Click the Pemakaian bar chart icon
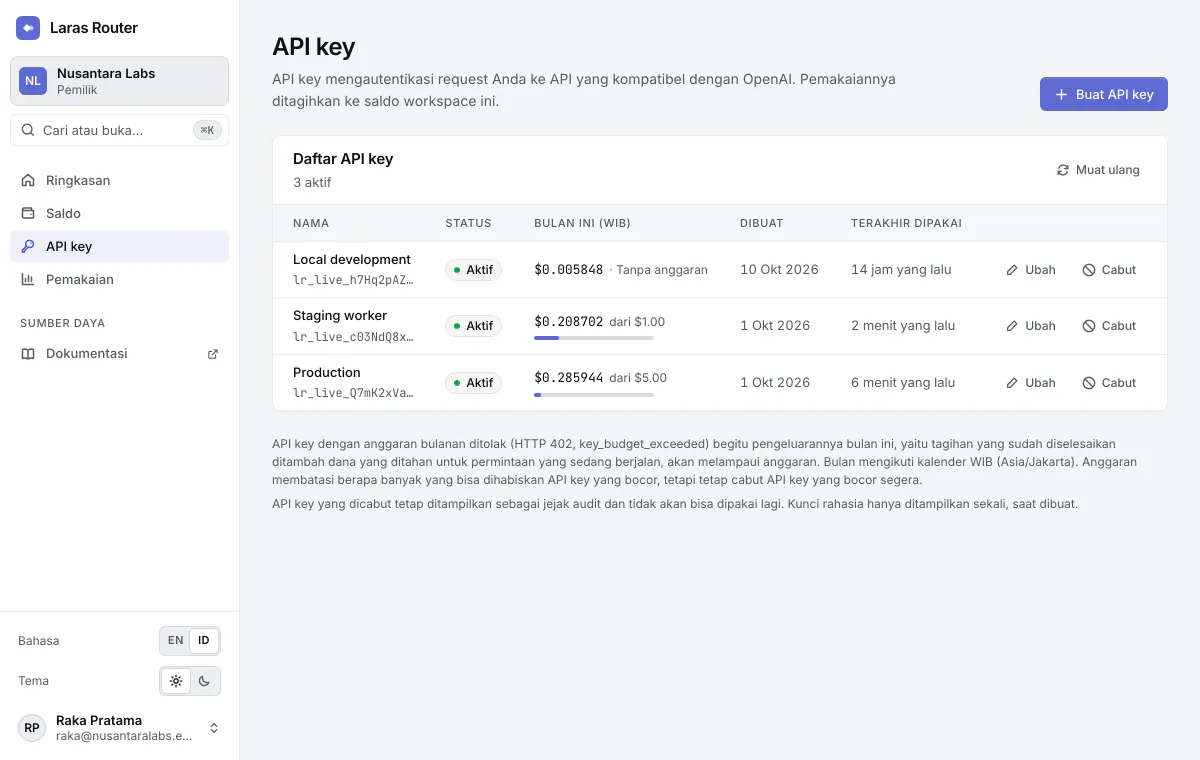1200x760 pixels. pyautogui.click(x=28, y=279)
